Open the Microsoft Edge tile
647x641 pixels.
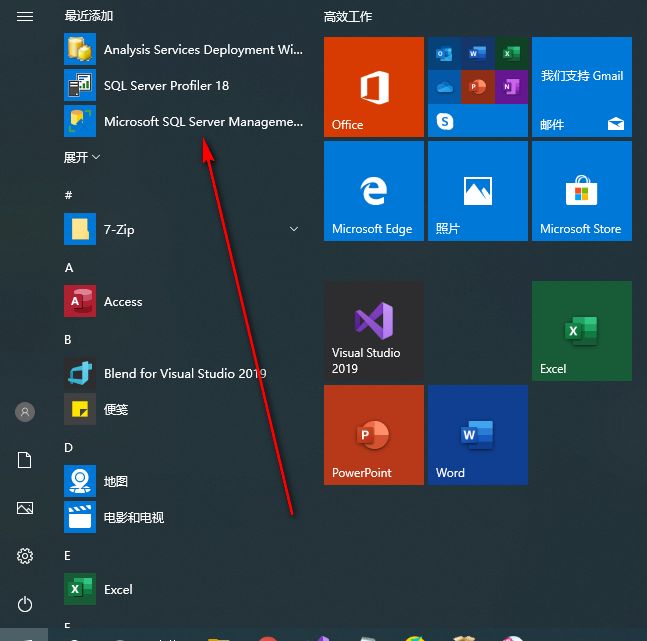click(374, 191)
